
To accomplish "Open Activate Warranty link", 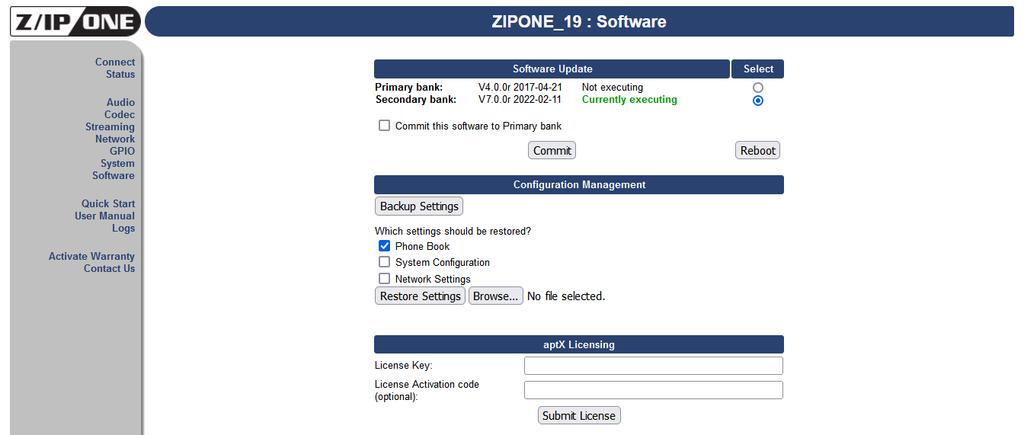I will pos(91,256).
